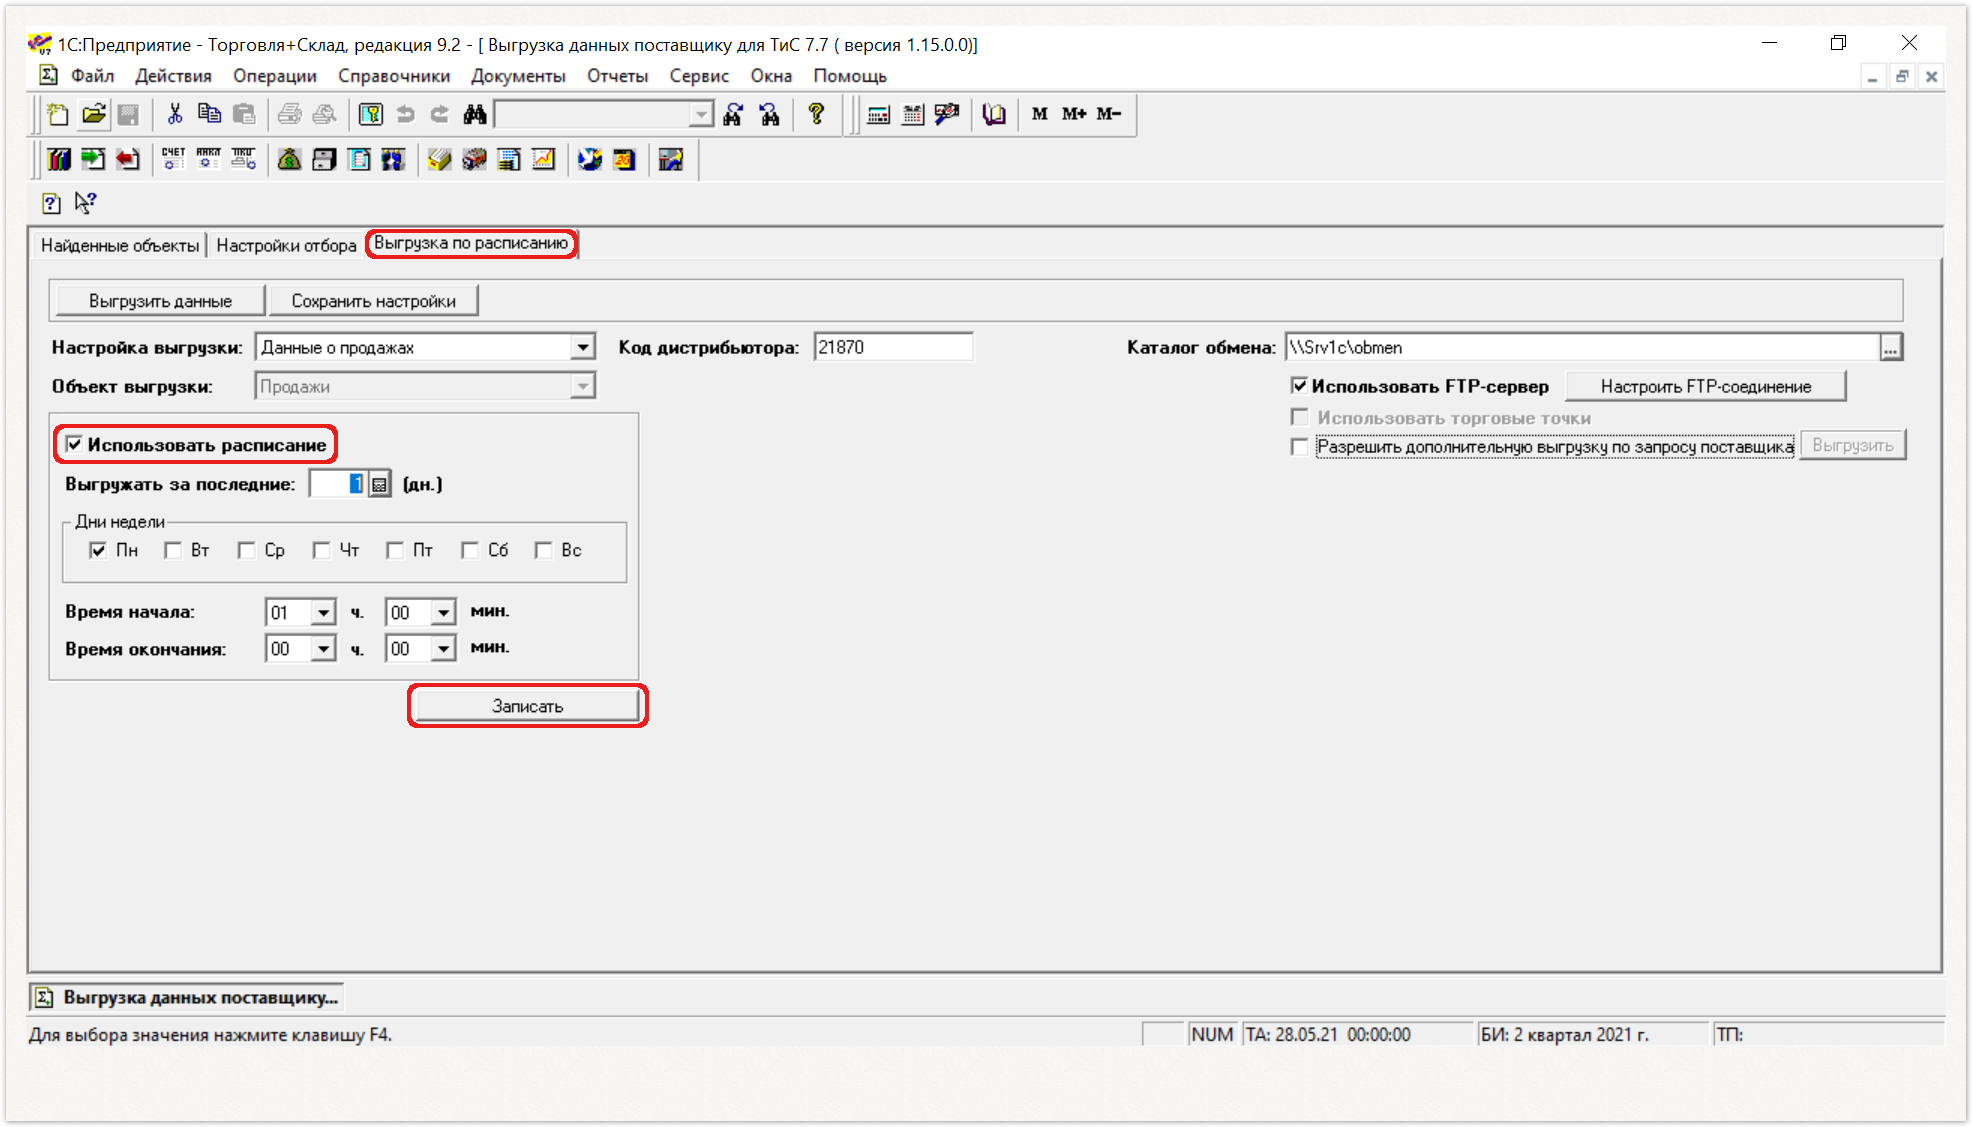Enable 'Разрешить дополнительную выгрузку' checkbox
Image resolution: width=1972 pixels, height=1127 pixels.
1299,447
